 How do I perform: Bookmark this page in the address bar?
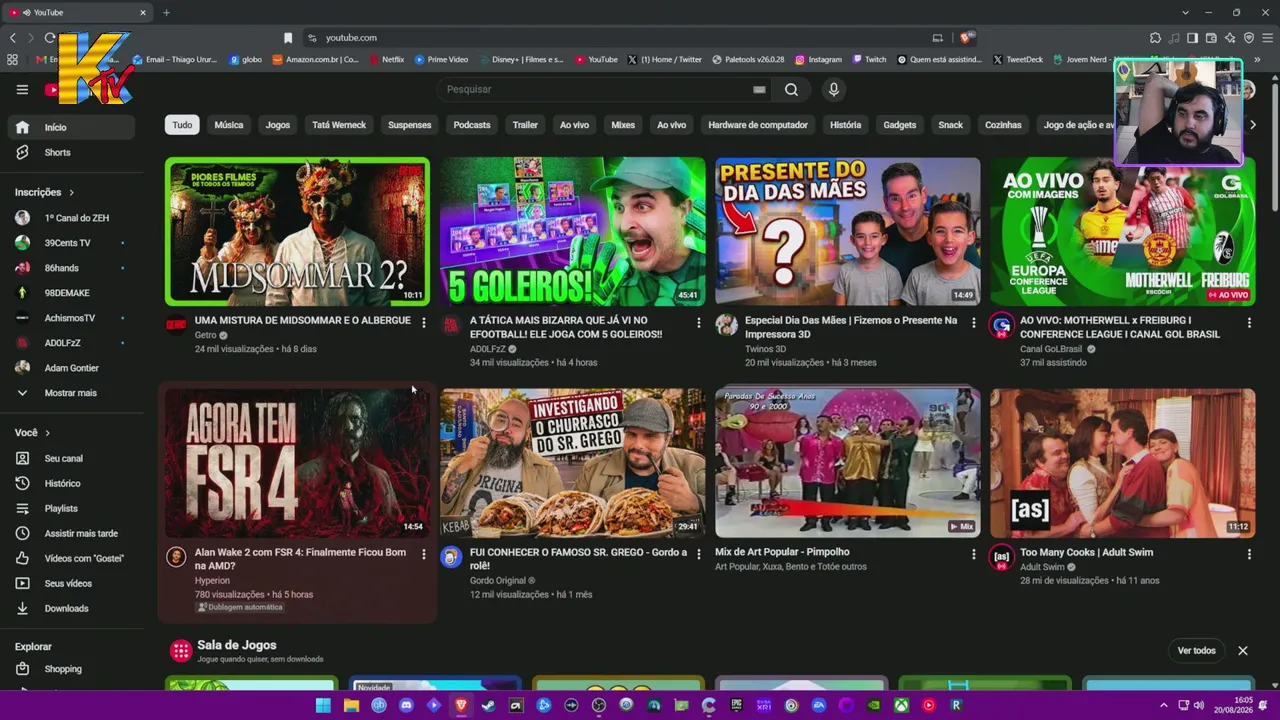[x=288, y=38]
